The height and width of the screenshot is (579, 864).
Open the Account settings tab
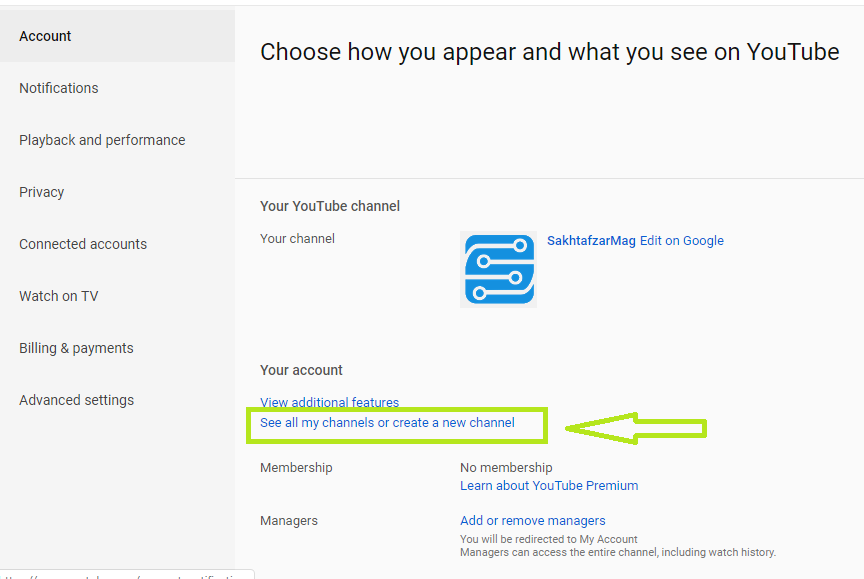(46, 36)
